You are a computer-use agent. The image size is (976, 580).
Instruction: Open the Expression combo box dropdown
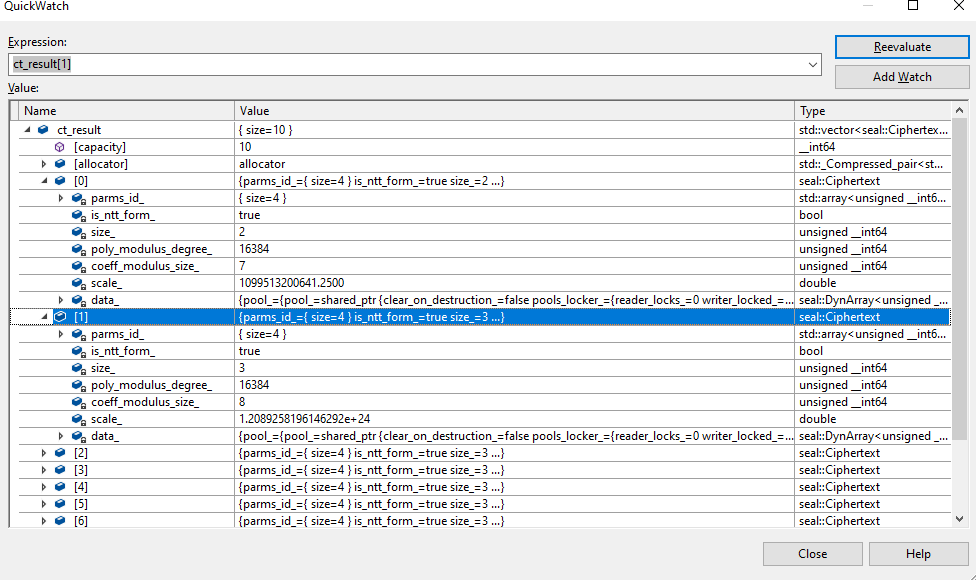pos(812,64)
